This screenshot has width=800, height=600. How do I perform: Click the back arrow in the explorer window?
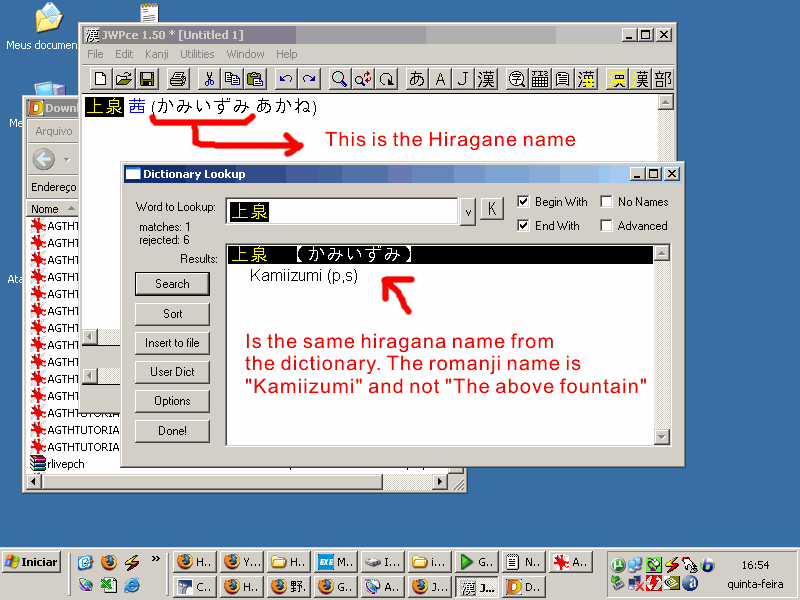click(x=44, y=159)
